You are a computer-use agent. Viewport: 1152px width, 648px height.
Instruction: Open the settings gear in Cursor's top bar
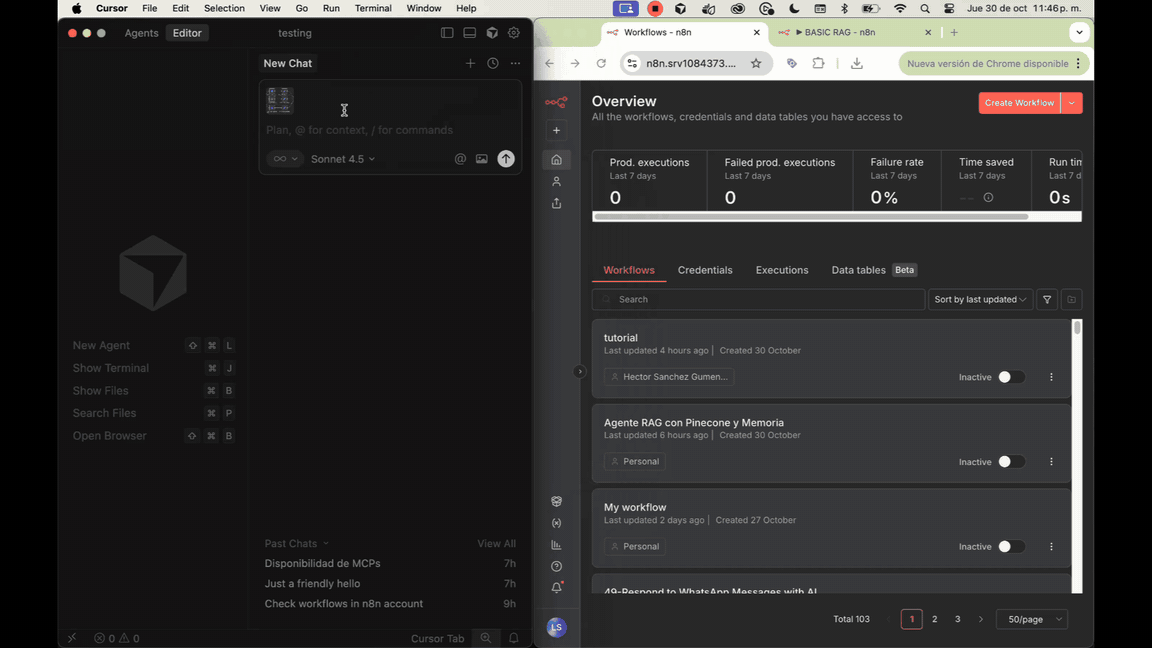[x=513, y=32]
